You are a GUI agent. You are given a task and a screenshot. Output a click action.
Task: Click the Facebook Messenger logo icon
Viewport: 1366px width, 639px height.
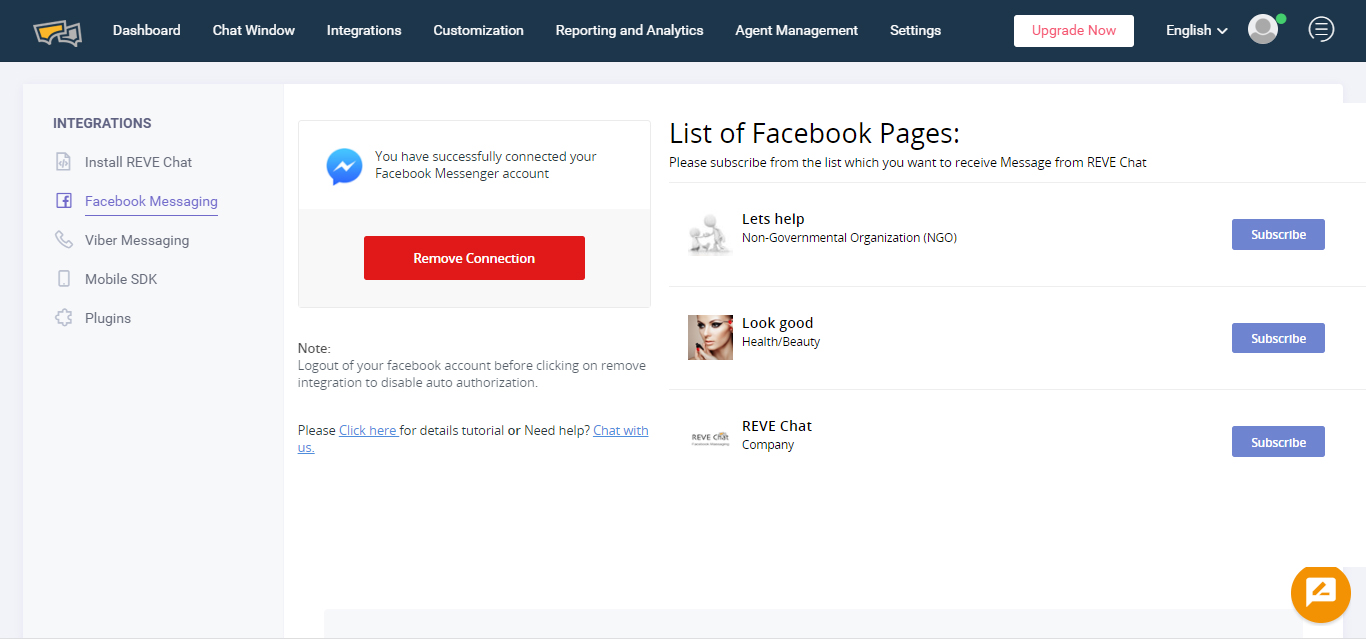click(x=345, y=167)
